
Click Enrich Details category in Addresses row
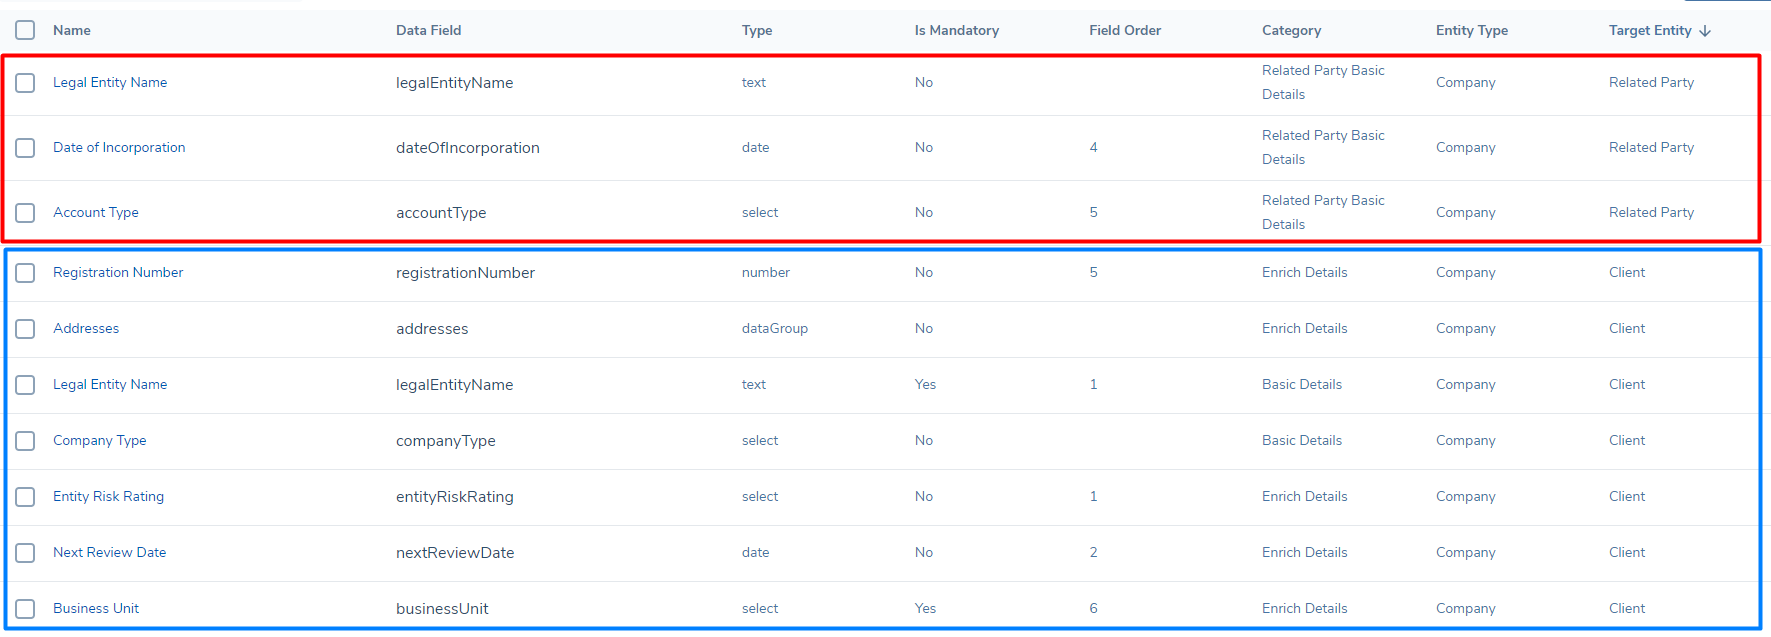tap(1304, 328)
